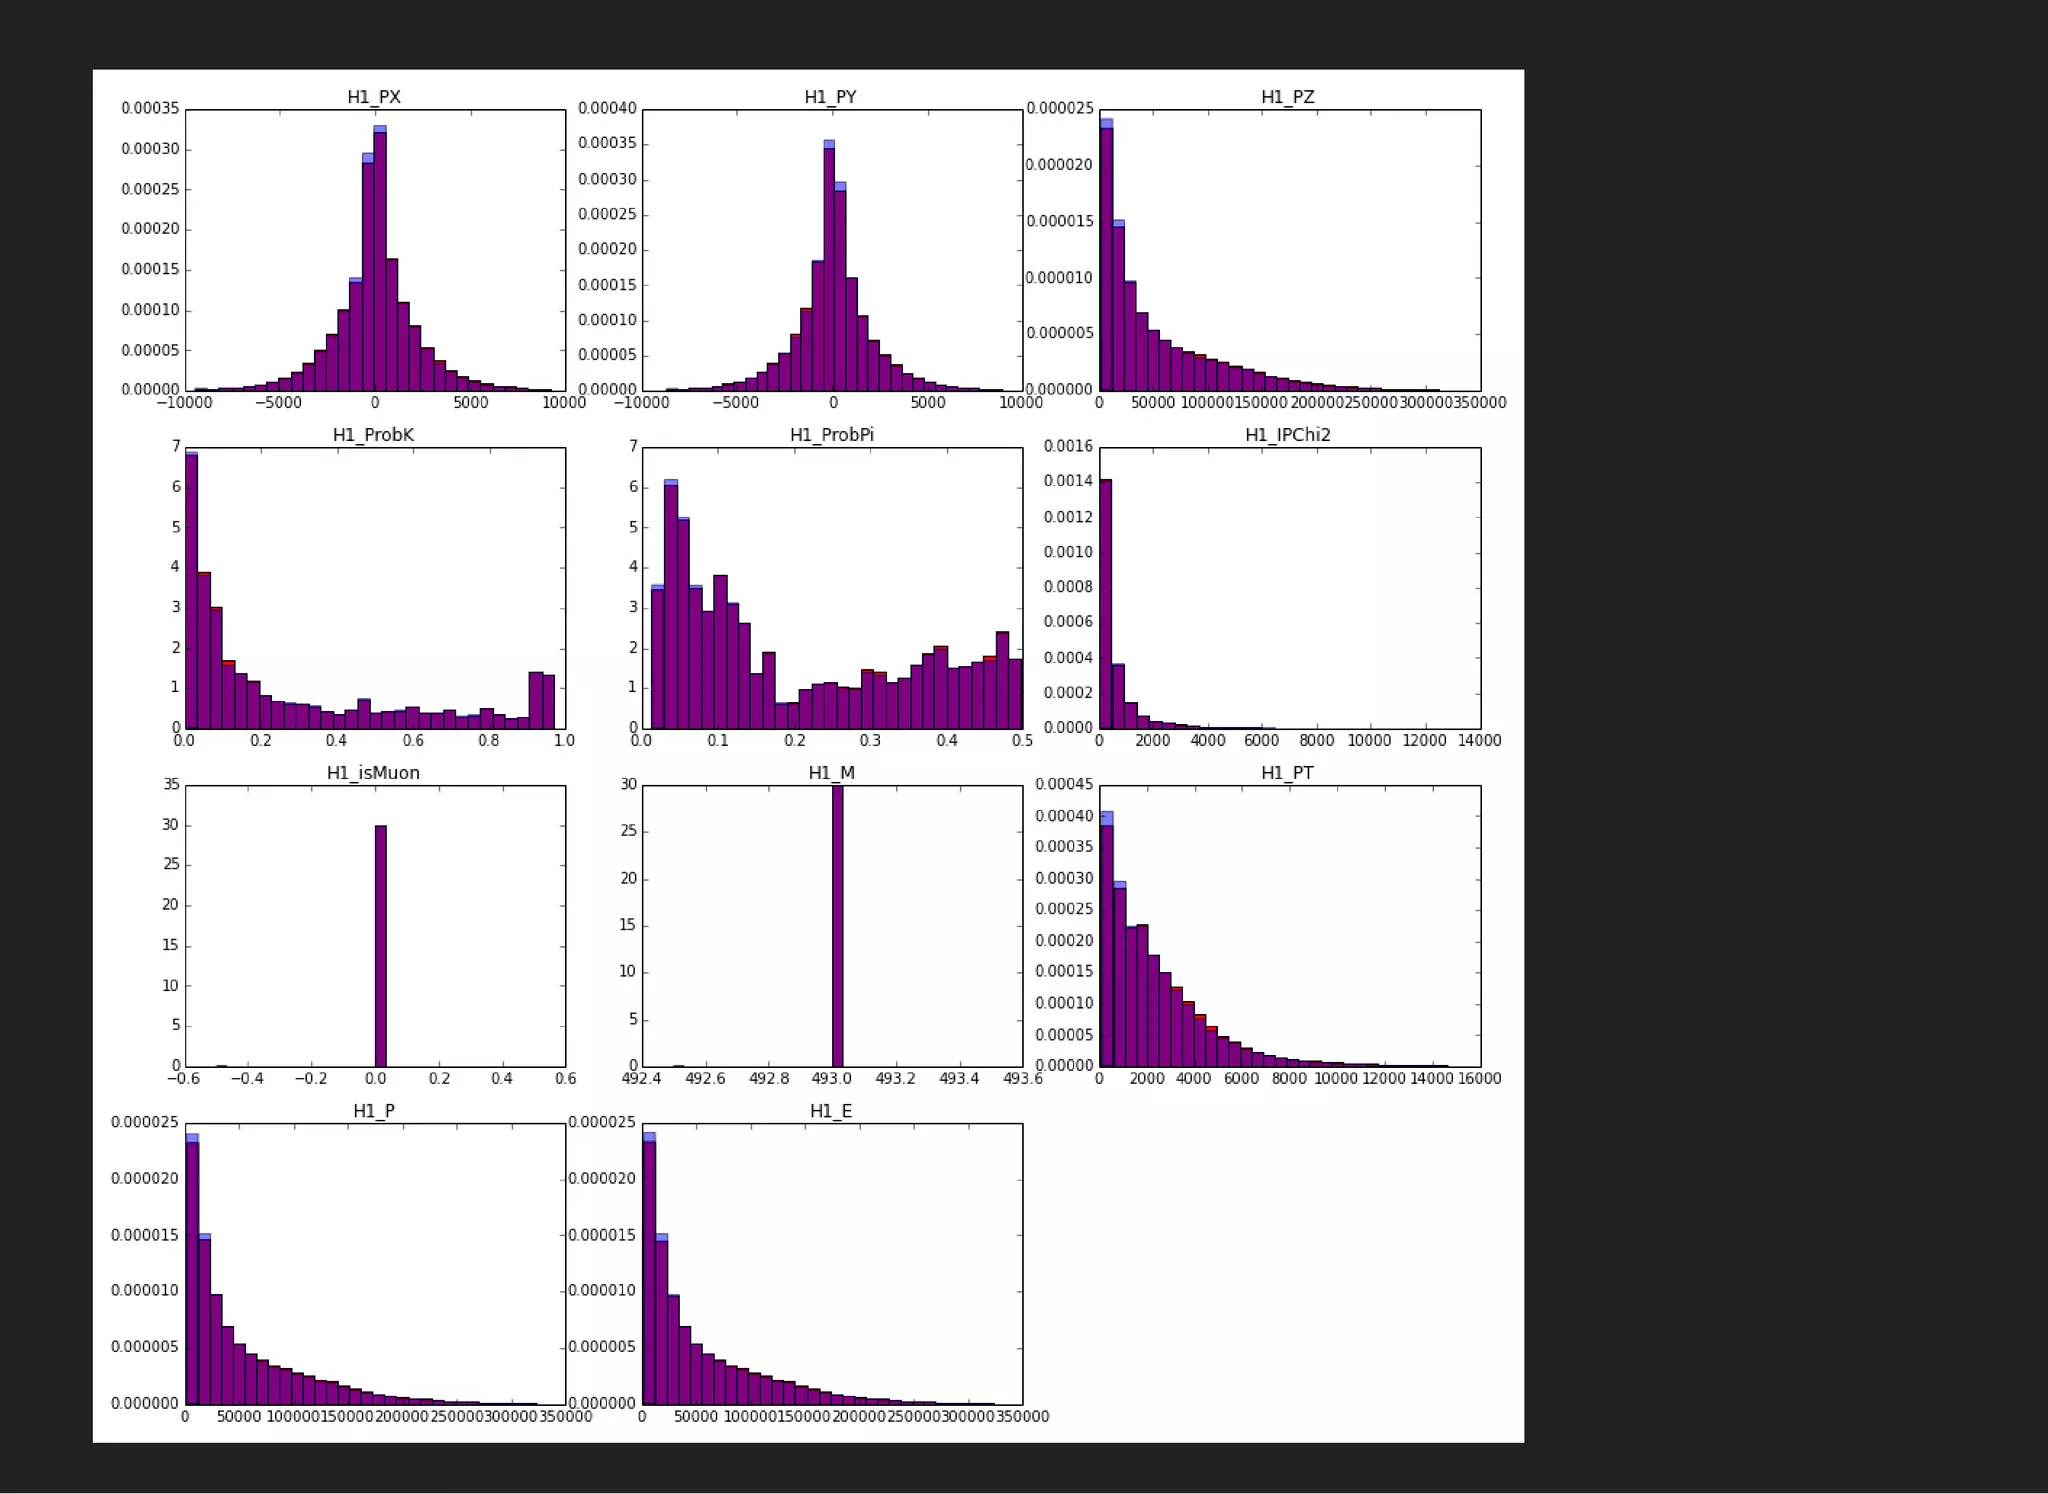
Task: Click the first bar in H1_IPChi2 plot
Action: [1105, 605]
